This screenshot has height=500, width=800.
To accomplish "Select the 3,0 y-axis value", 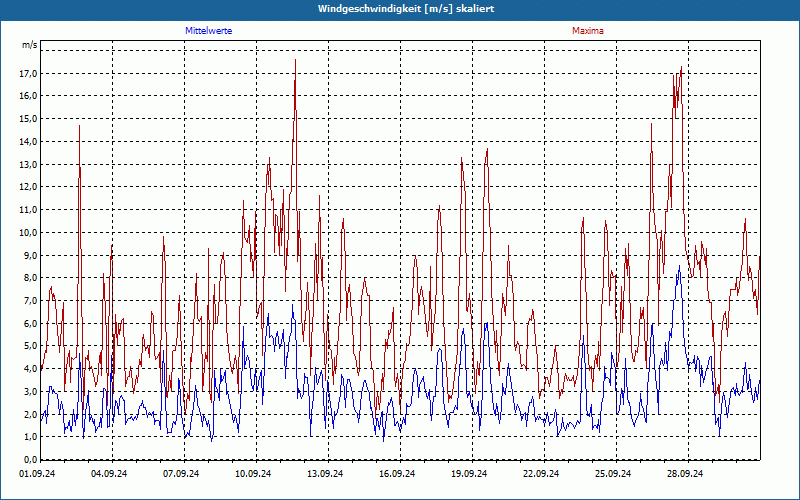I will (x=30, y=391).
